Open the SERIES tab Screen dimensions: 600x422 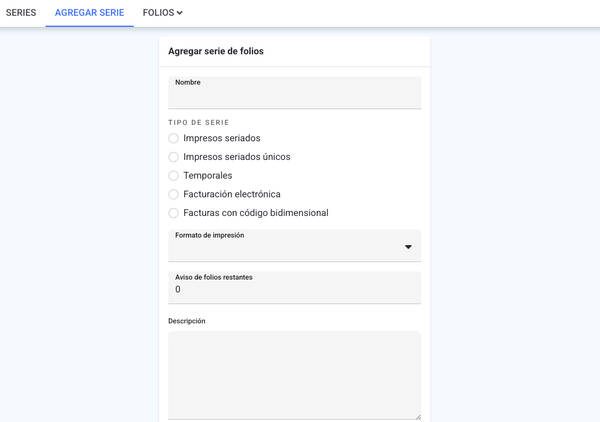[x=21, y=13]
